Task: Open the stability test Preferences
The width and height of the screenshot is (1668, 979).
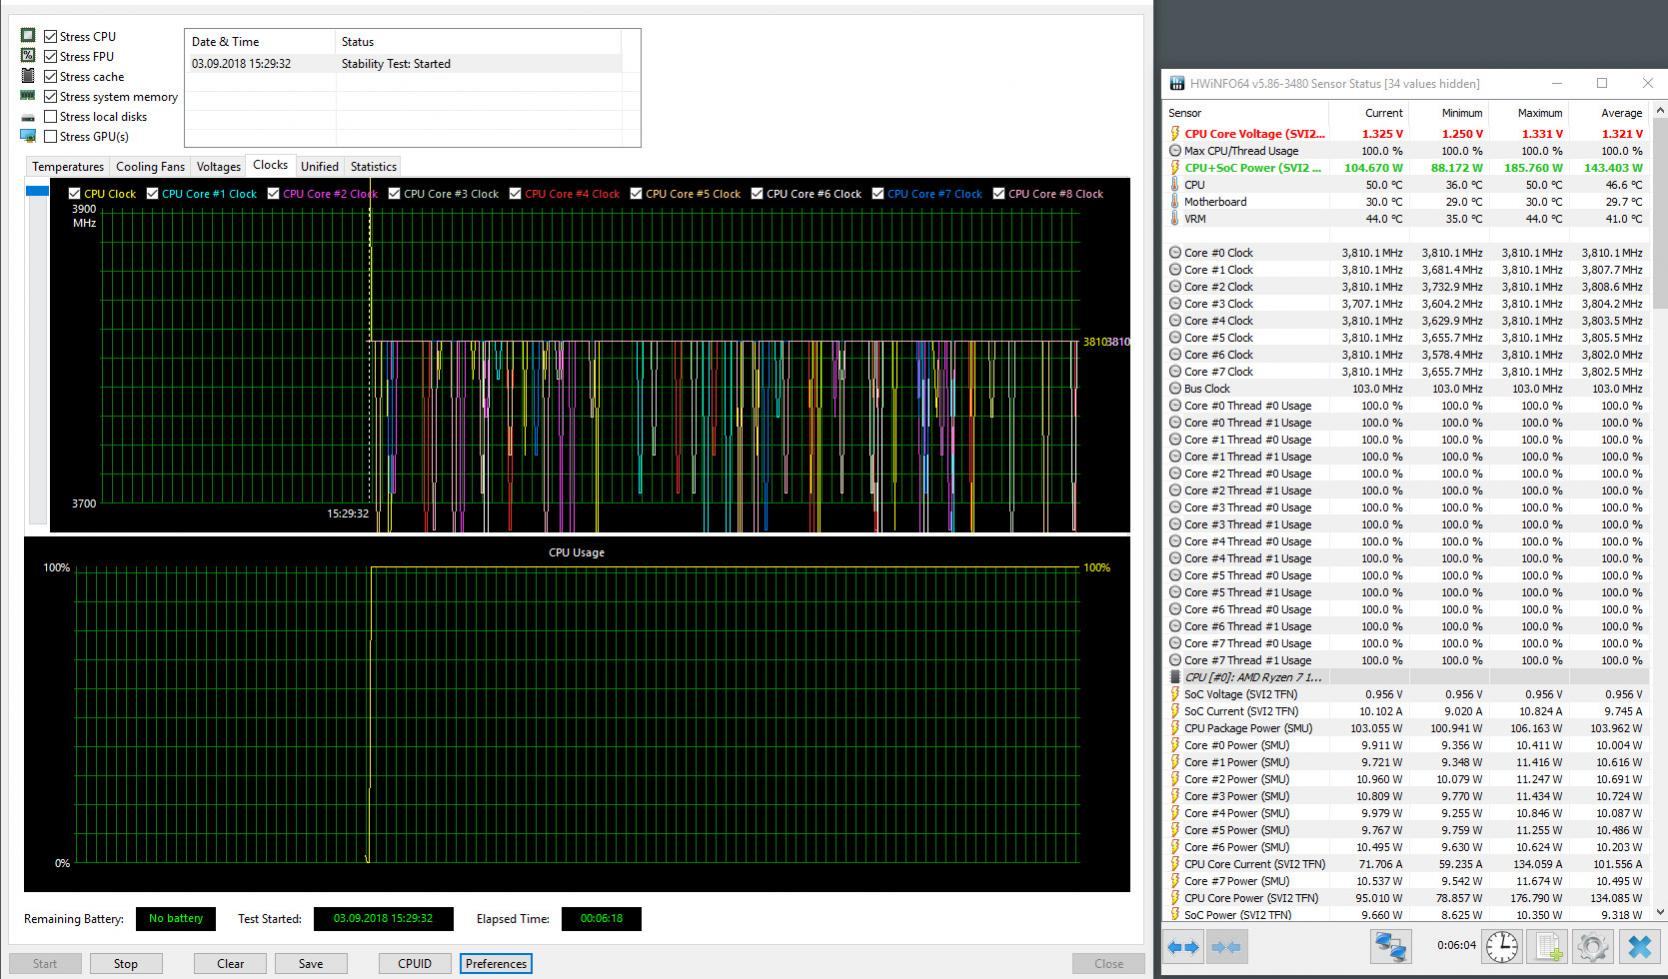Action: (x=496, y=963)
